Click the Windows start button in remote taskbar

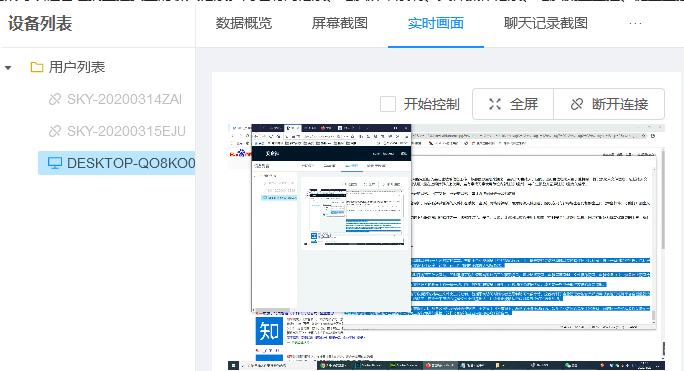click(x=233, y=365)
